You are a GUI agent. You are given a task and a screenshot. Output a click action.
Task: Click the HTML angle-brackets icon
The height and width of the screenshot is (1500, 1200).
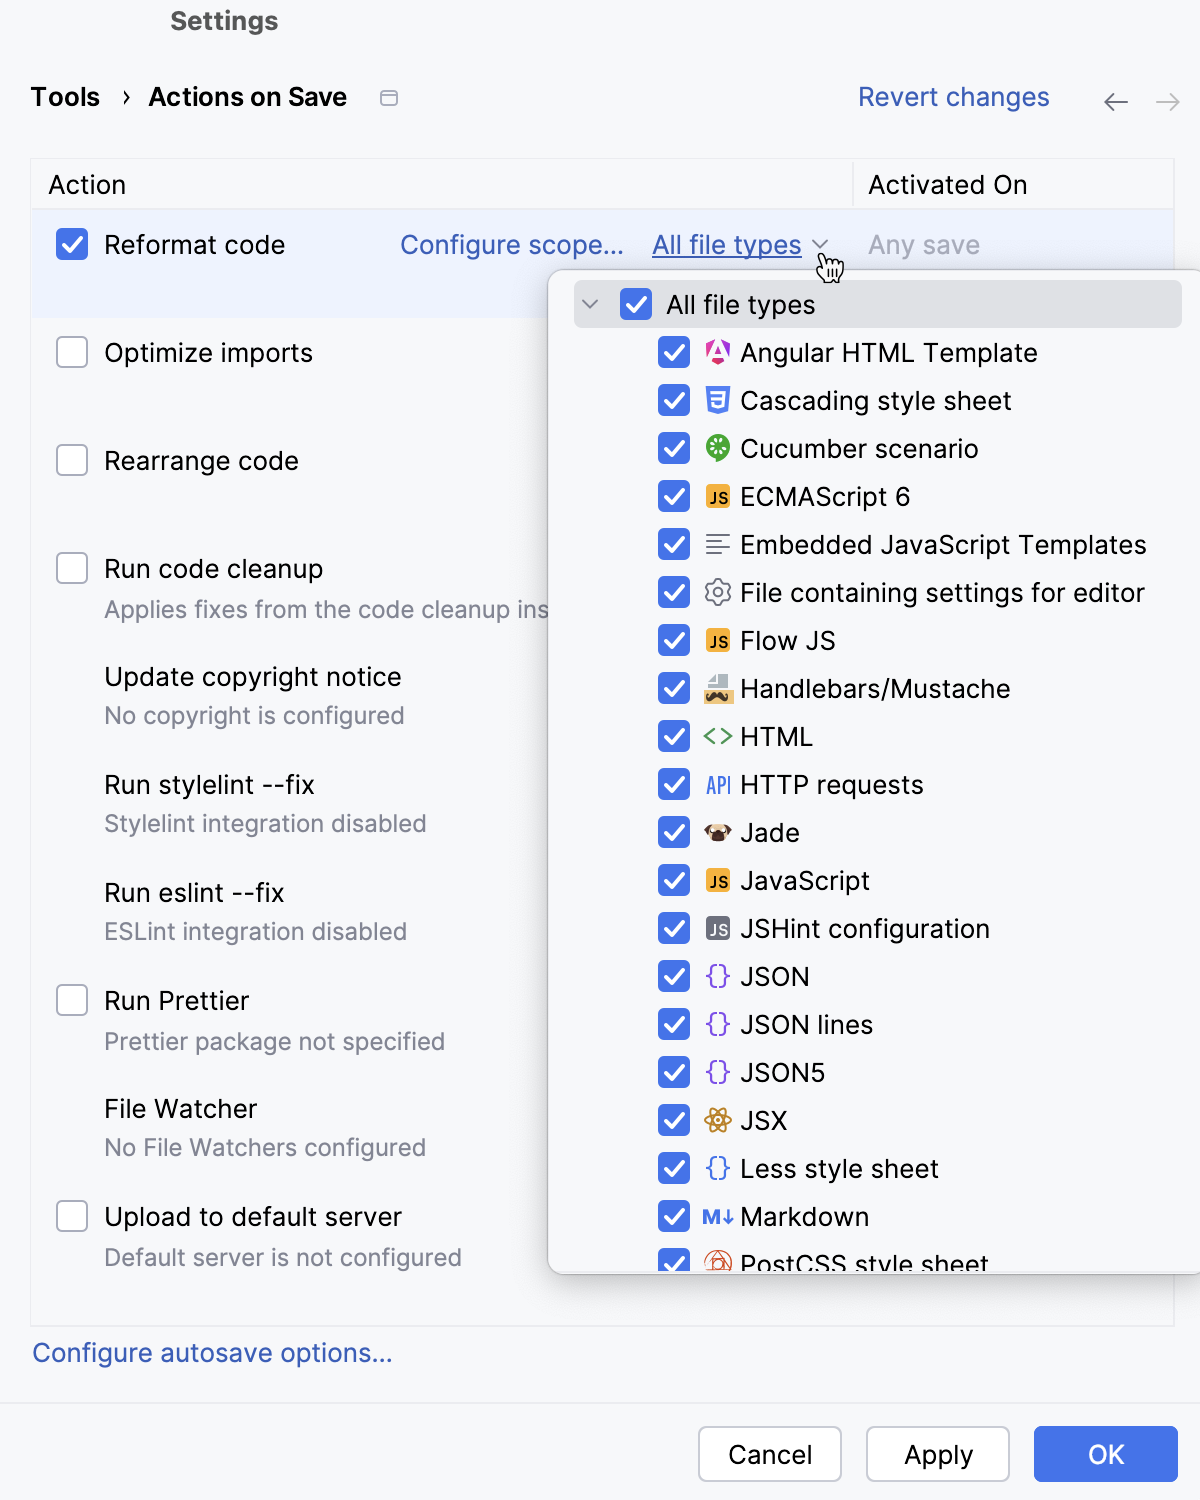[718, 736]
